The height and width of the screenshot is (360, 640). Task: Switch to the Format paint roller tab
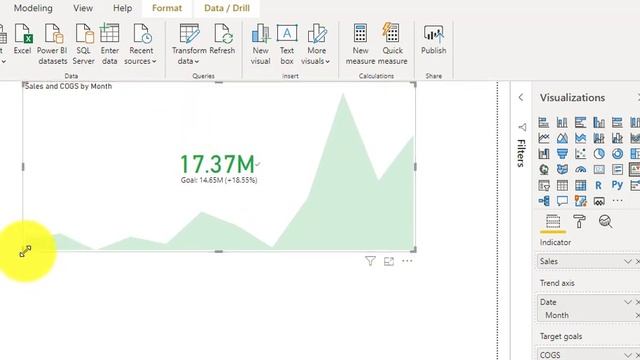[579, 222]
